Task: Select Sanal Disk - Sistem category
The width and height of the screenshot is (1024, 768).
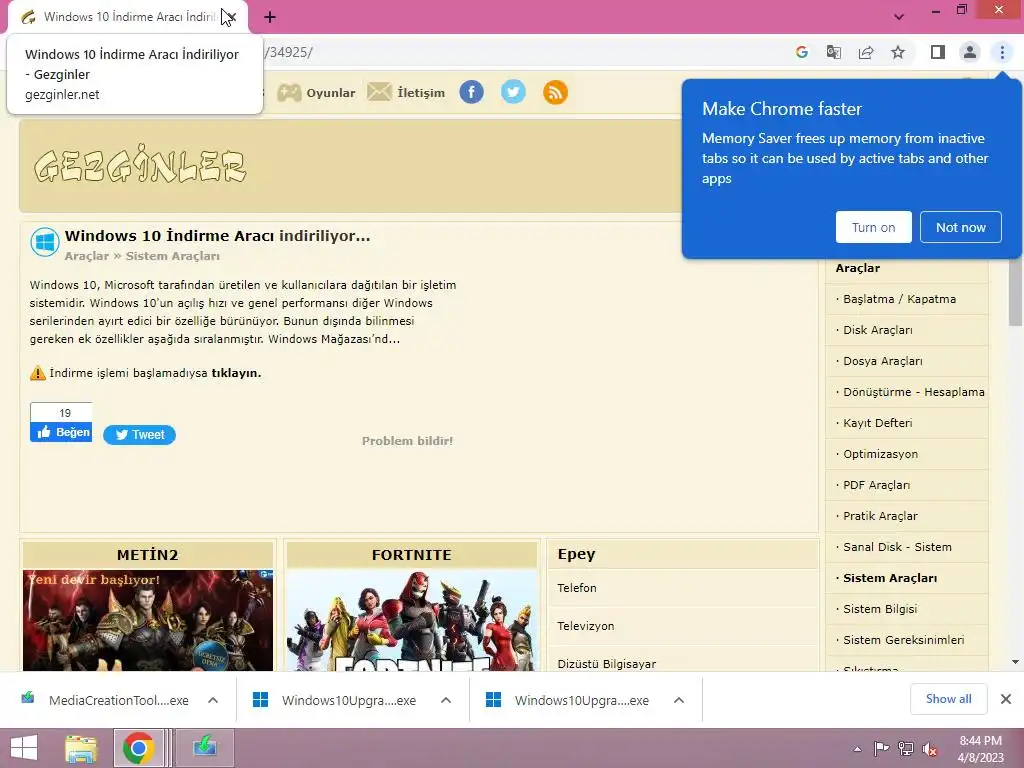Action: click(x=906, y=547)
